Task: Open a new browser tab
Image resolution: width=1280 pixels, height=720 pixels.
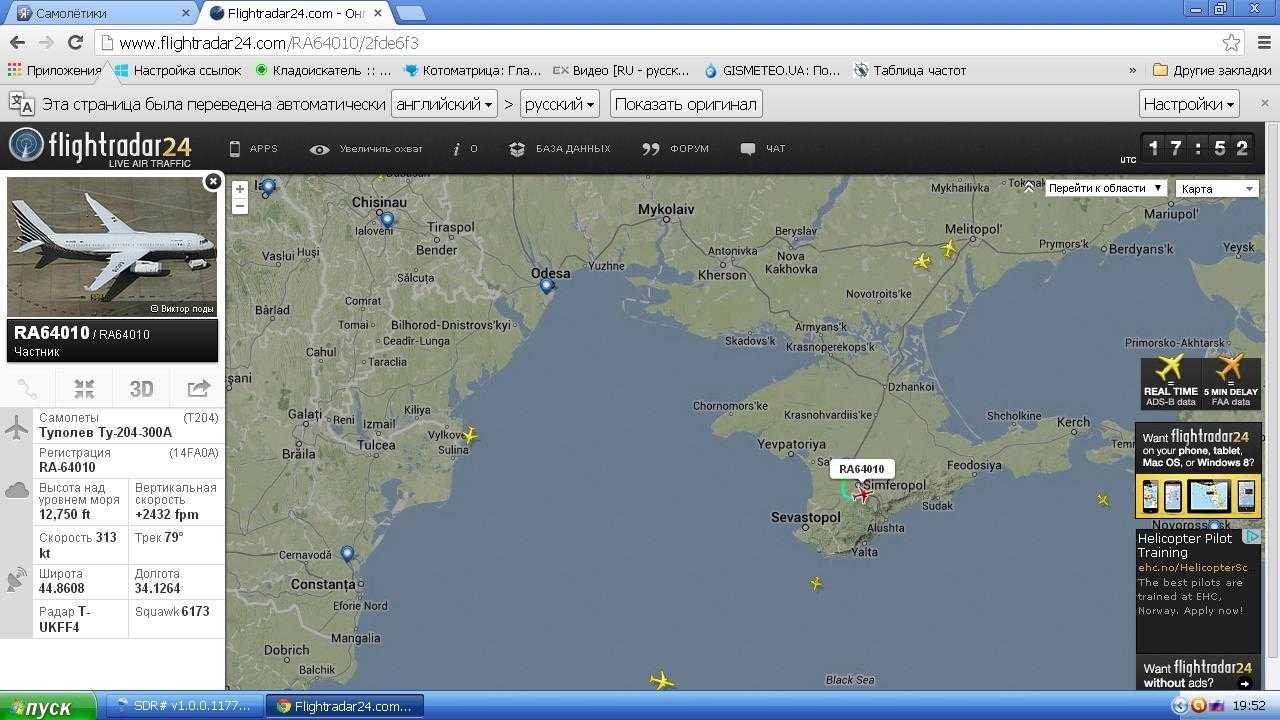Action: point(410,13)
